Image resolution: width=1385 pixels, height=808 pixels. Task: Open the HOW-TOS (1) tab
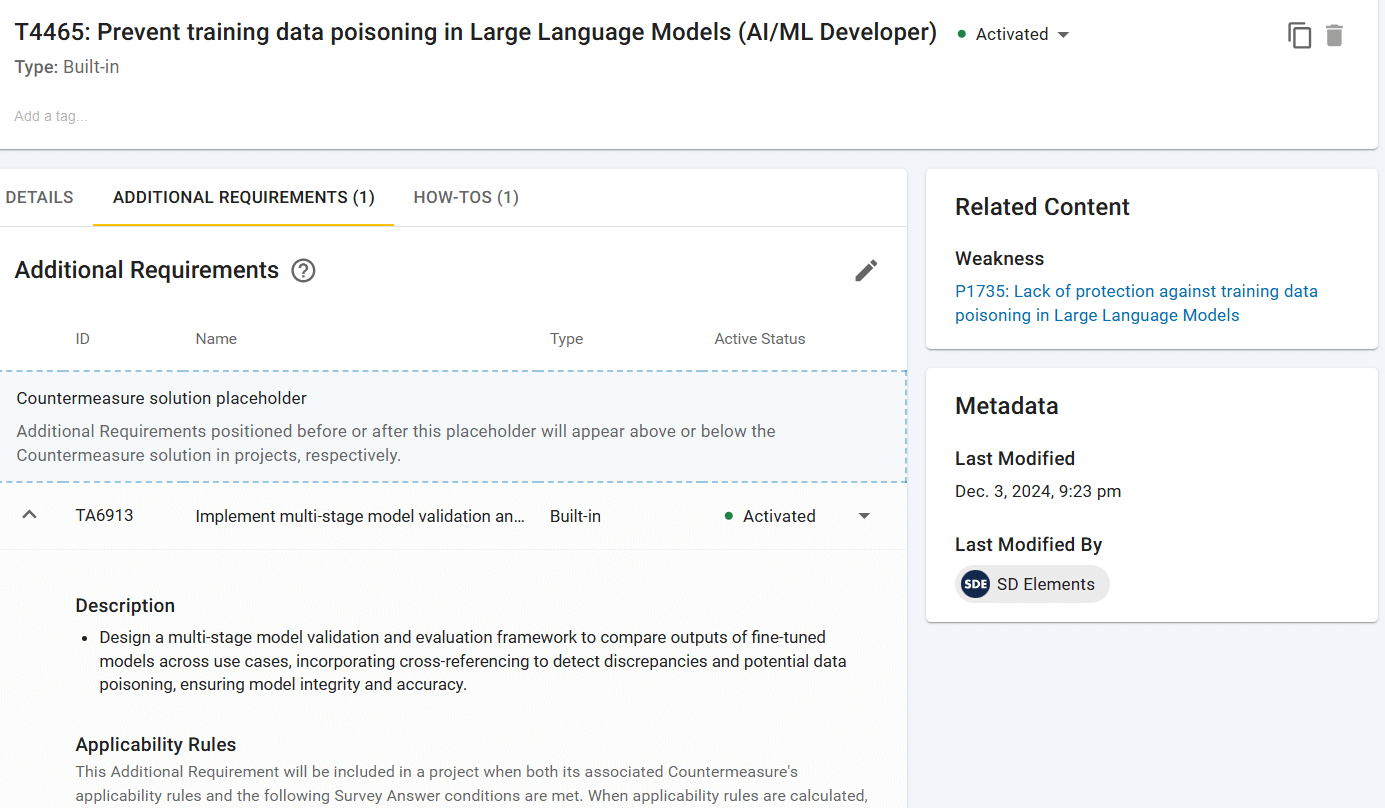(x=466, y=197)
